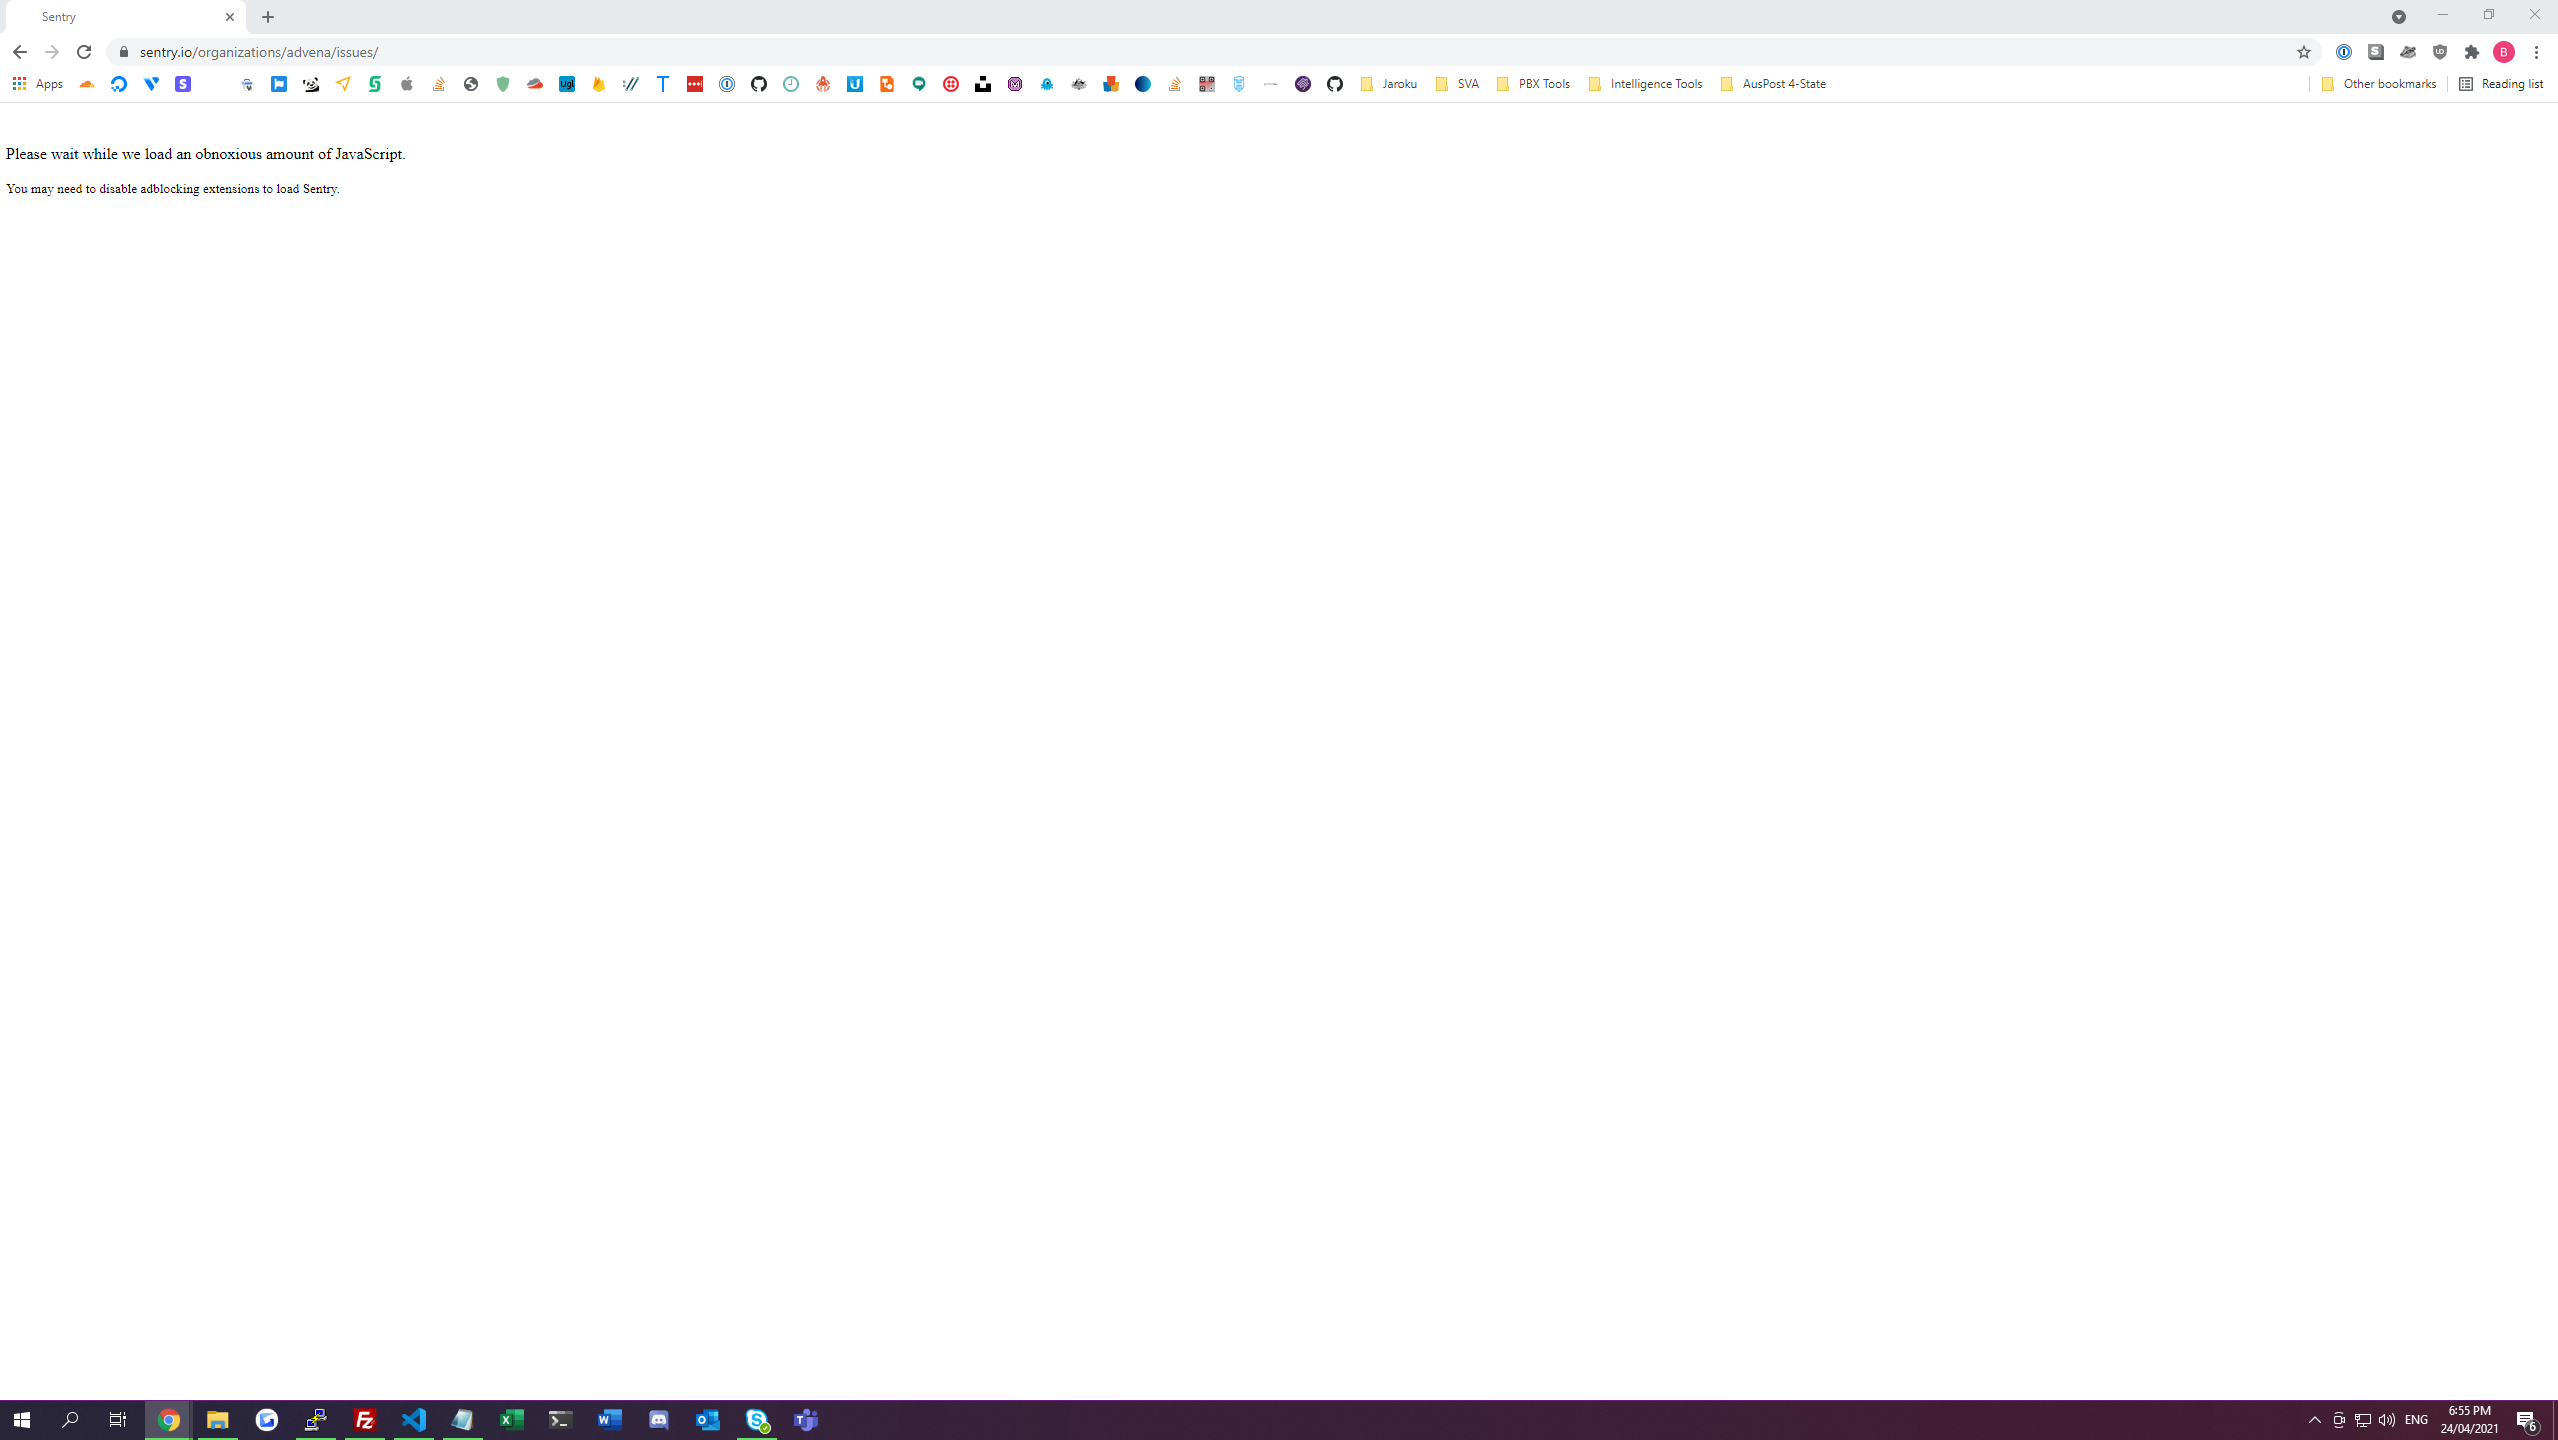
Task: Open the Firebase bookmark
Action: (598, 84)
